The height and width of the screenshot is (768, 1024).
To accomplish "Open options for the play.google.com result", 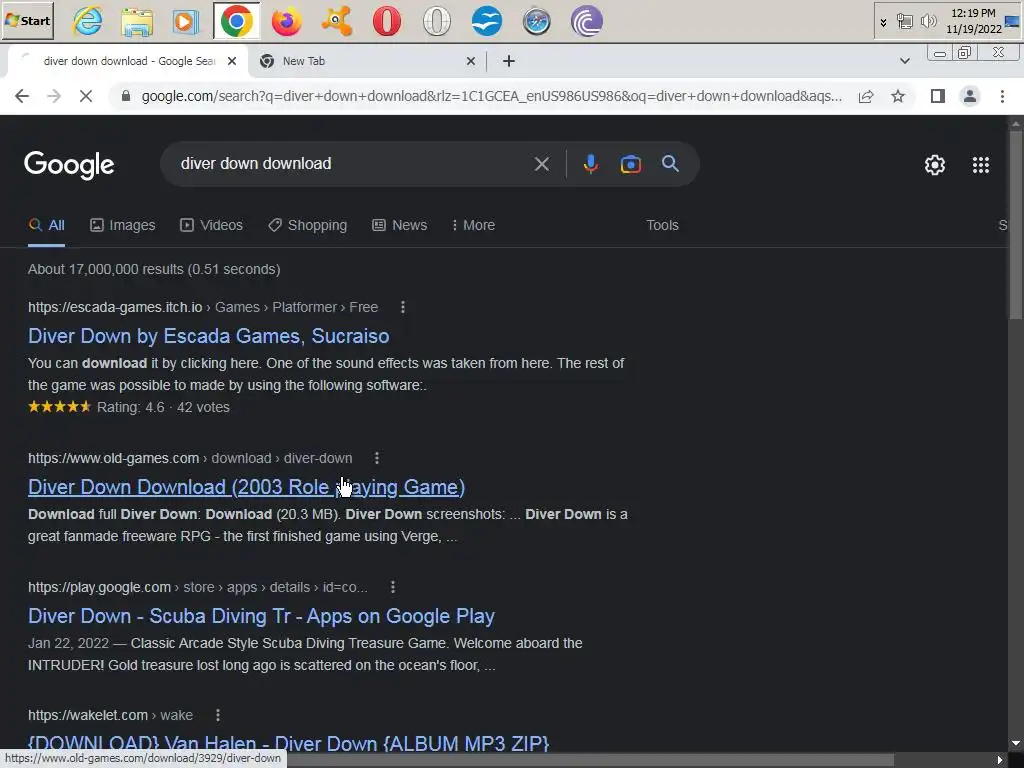I will pyautogui.click(x=392, y=587).
